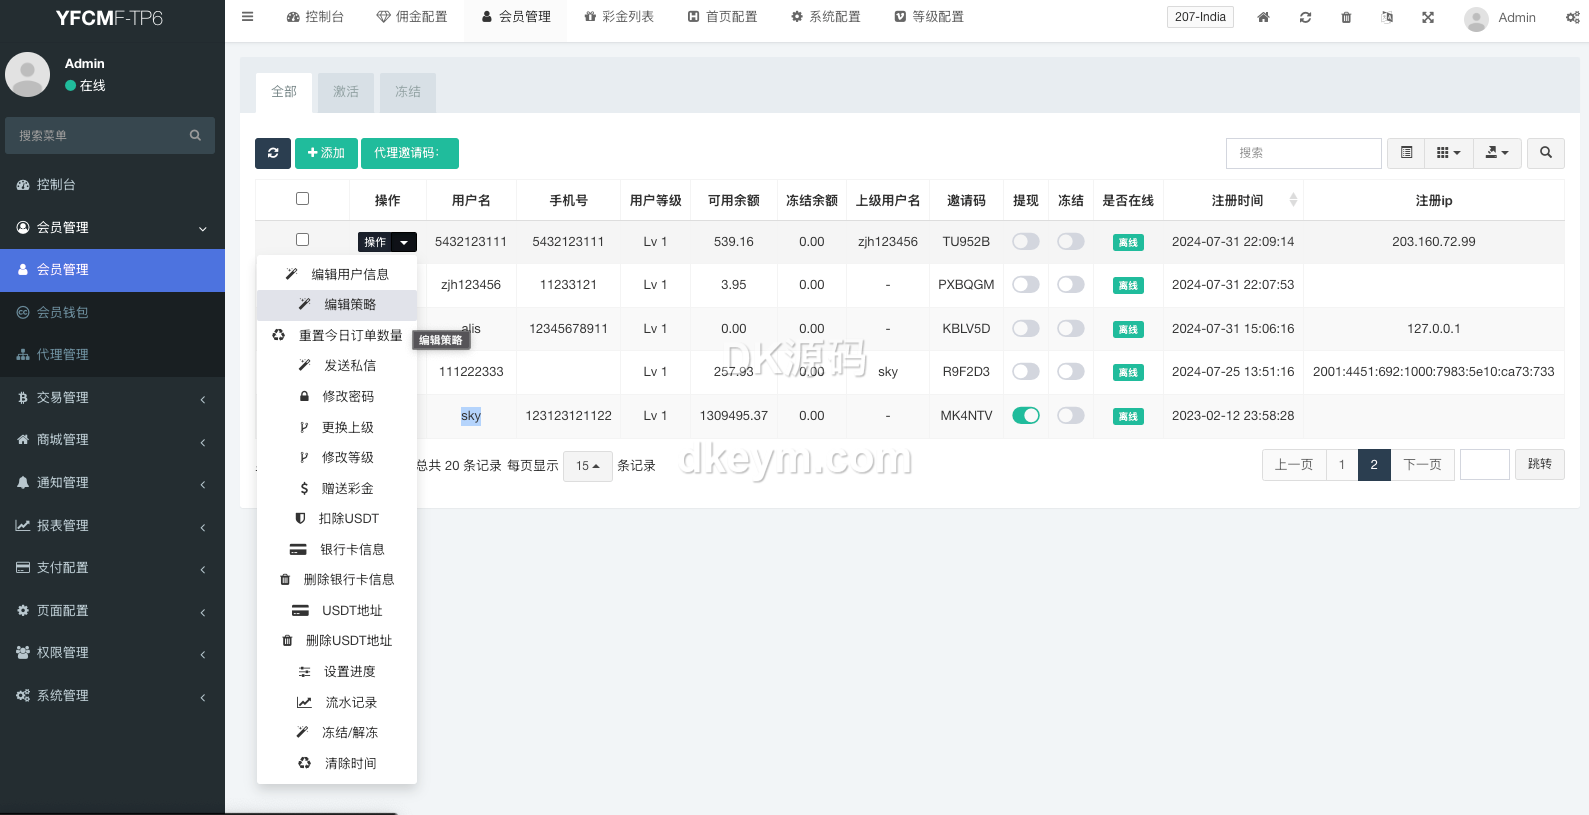
Task: Choose 赠送彩金 in the action menu
Action: [x=347, y=489]
